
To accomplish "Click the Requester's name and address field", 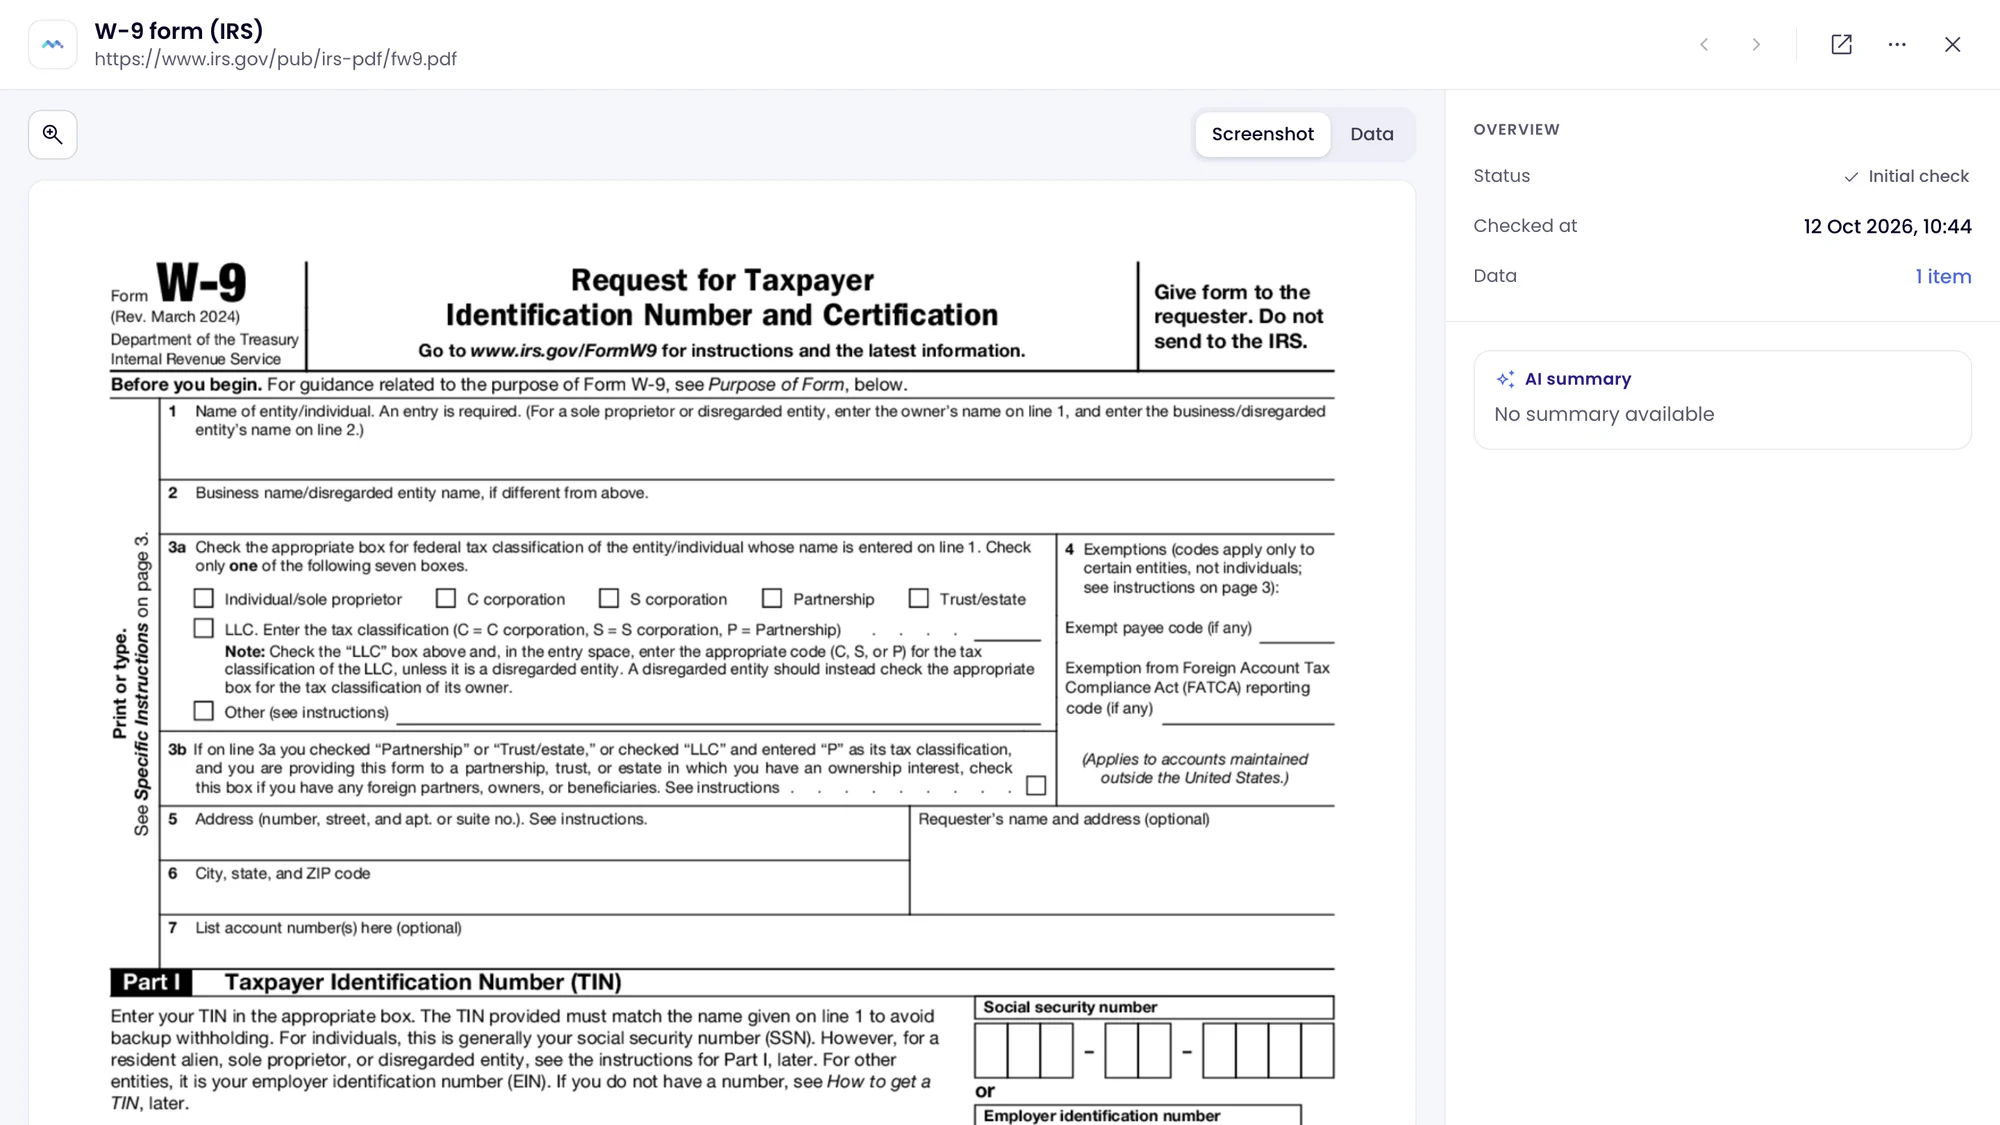I will tap(1122, 860).
